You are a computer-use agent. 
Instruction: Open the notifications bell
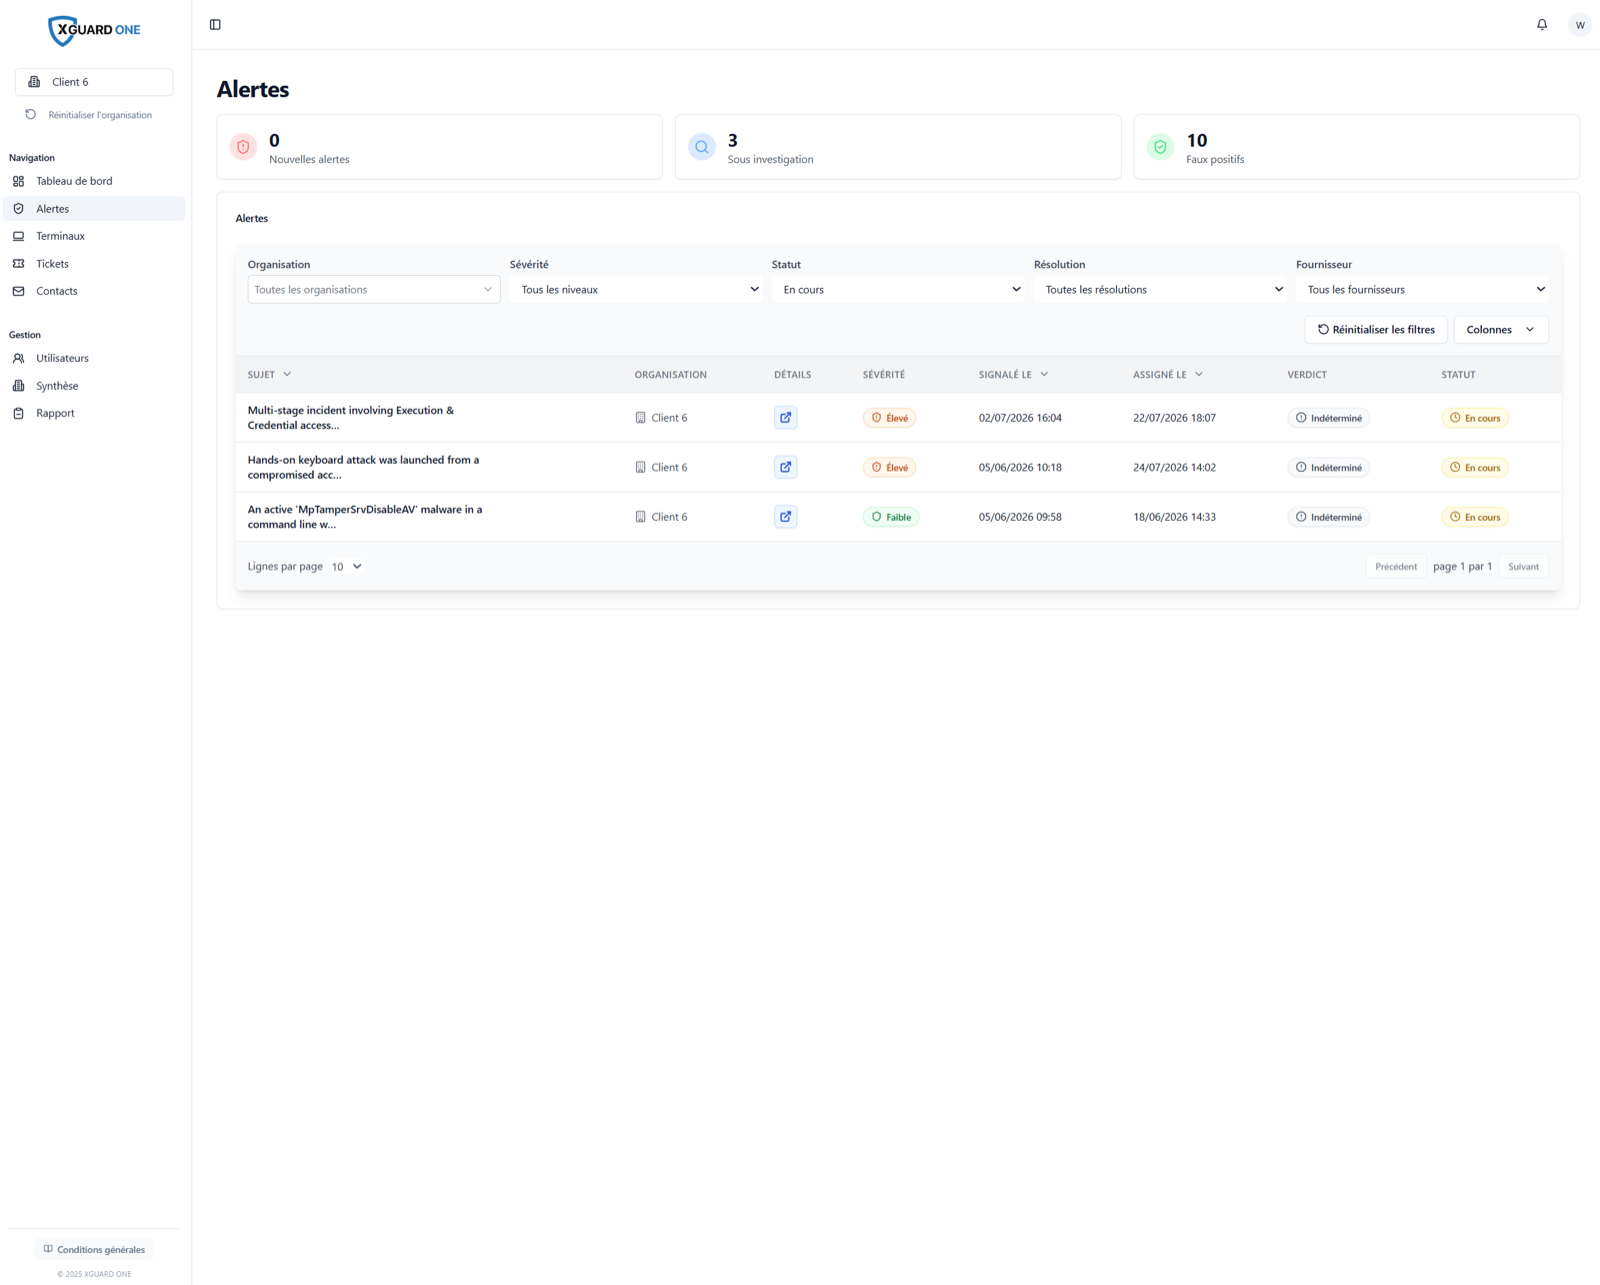(1542, 25)
